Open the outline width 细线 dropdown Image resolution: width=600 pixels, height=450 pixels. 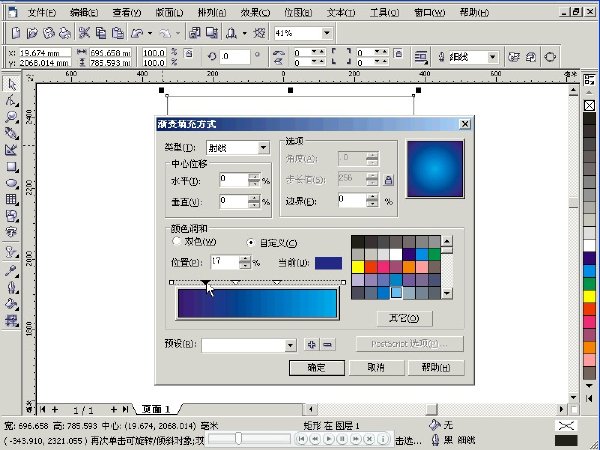(x=493, y=57)
